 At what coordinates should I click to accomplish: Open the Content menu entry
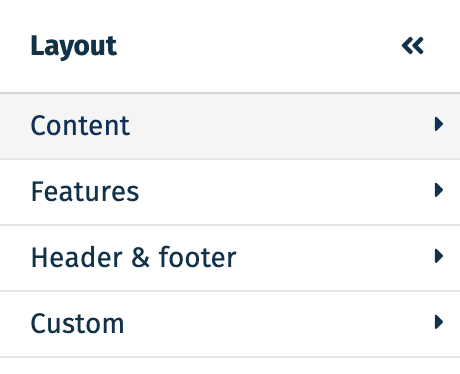[230, 126]
